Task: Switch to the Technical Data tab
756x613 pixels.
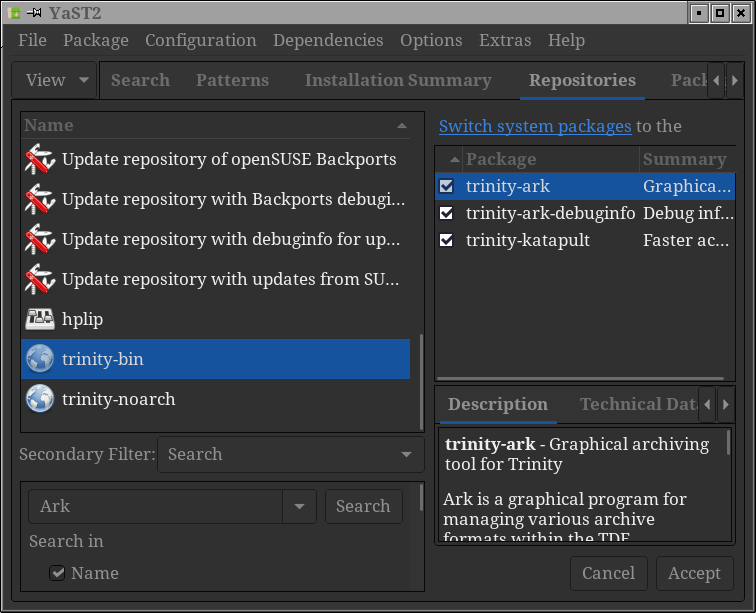Action: (638, 404)
